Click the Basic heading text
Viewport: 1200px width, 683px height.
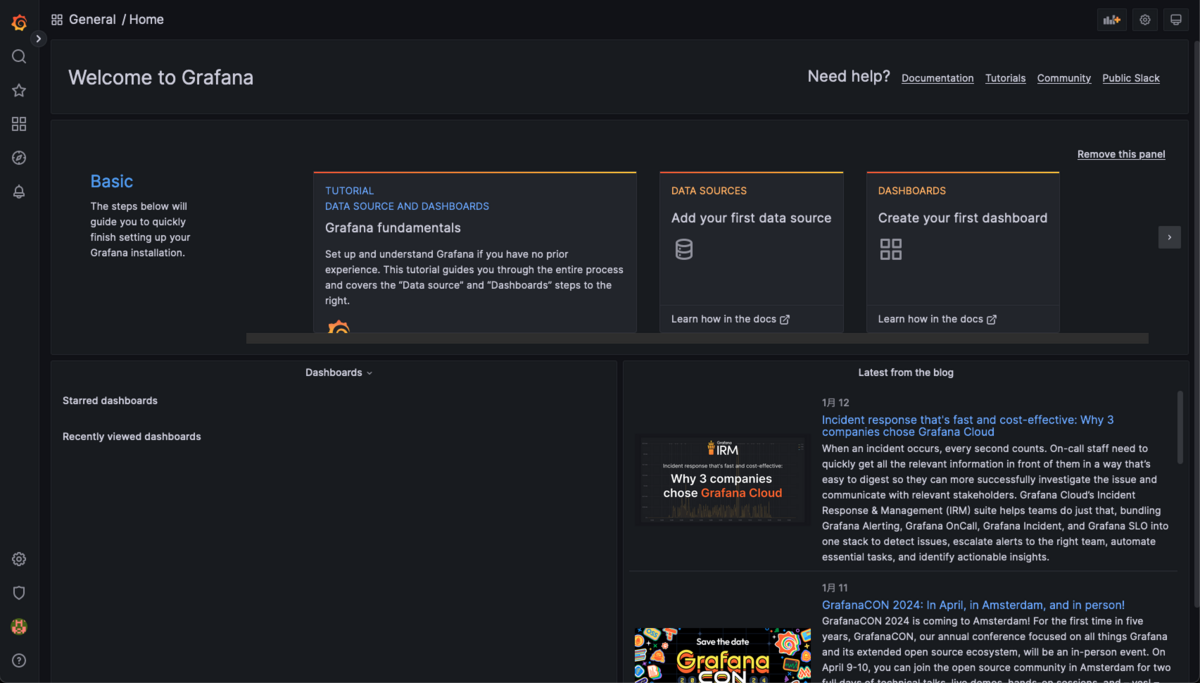click(112, 181)
